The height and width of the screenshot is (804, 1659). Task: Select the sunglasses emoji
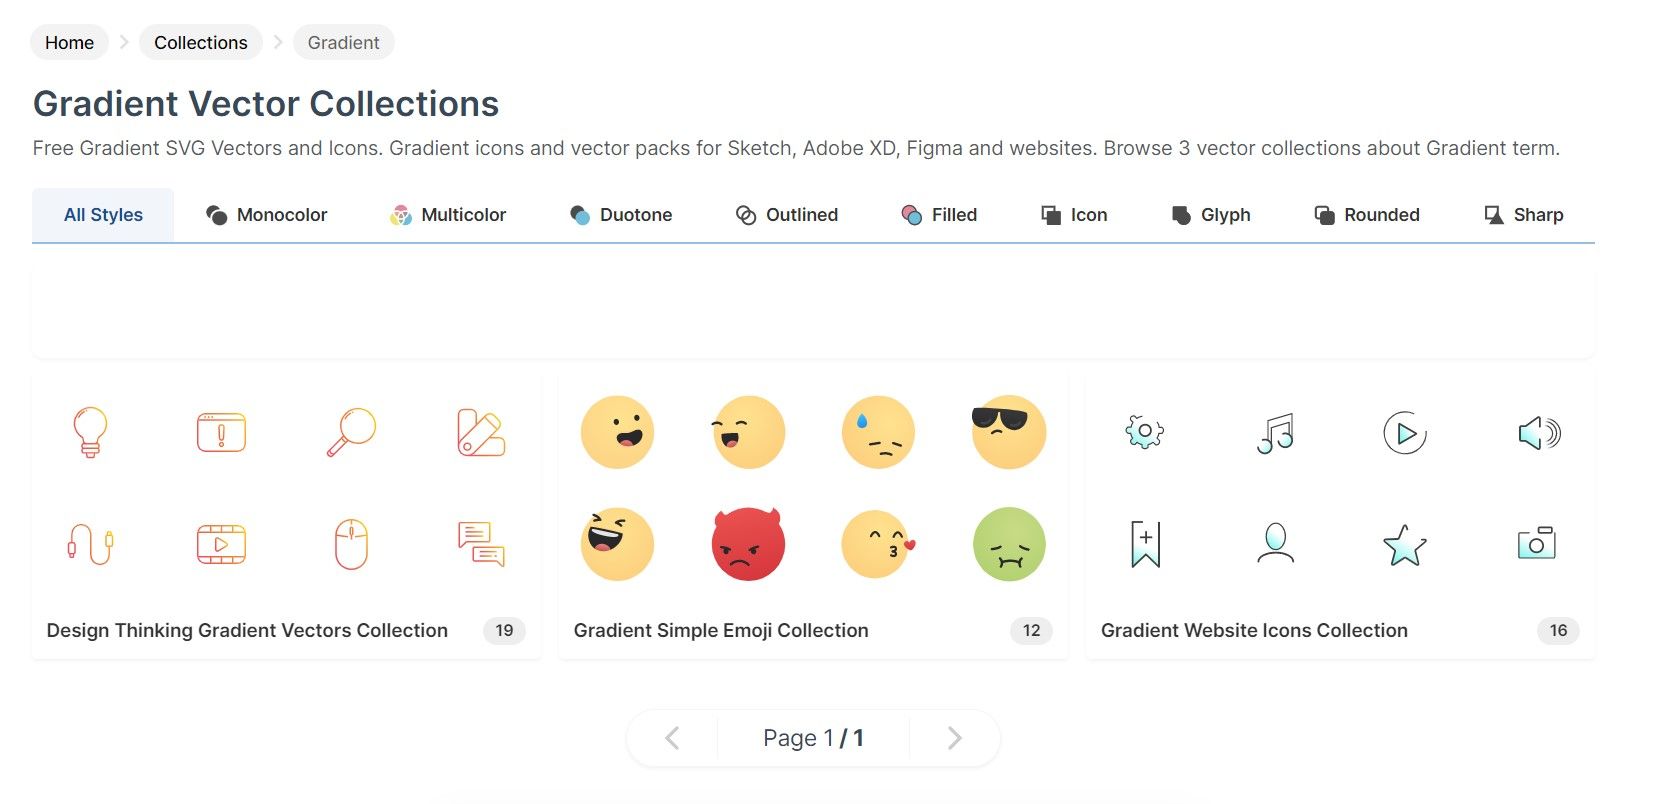tap(1008, 432)
